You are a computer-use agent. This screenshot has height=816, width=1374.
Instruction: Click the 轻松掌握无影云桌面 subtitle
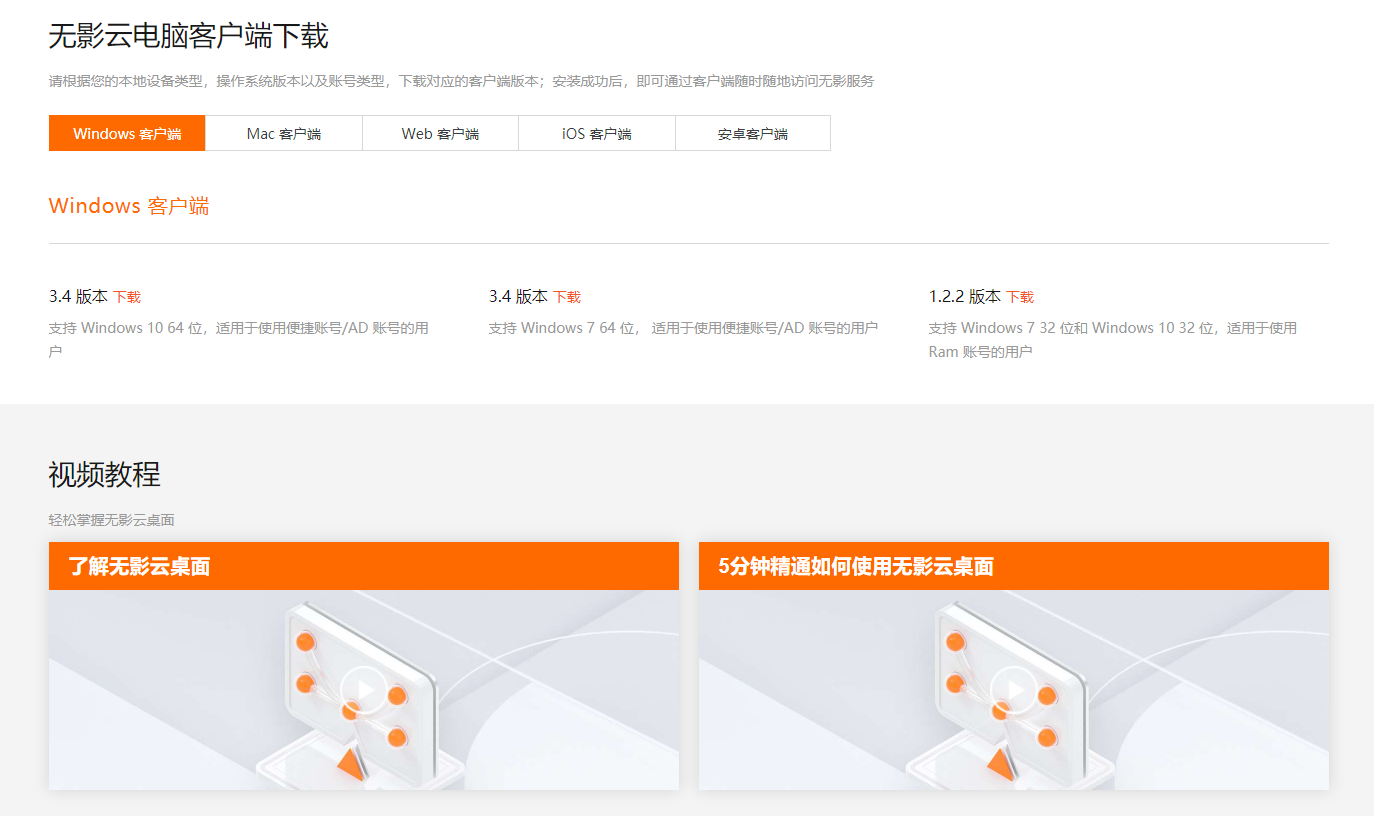112,520
